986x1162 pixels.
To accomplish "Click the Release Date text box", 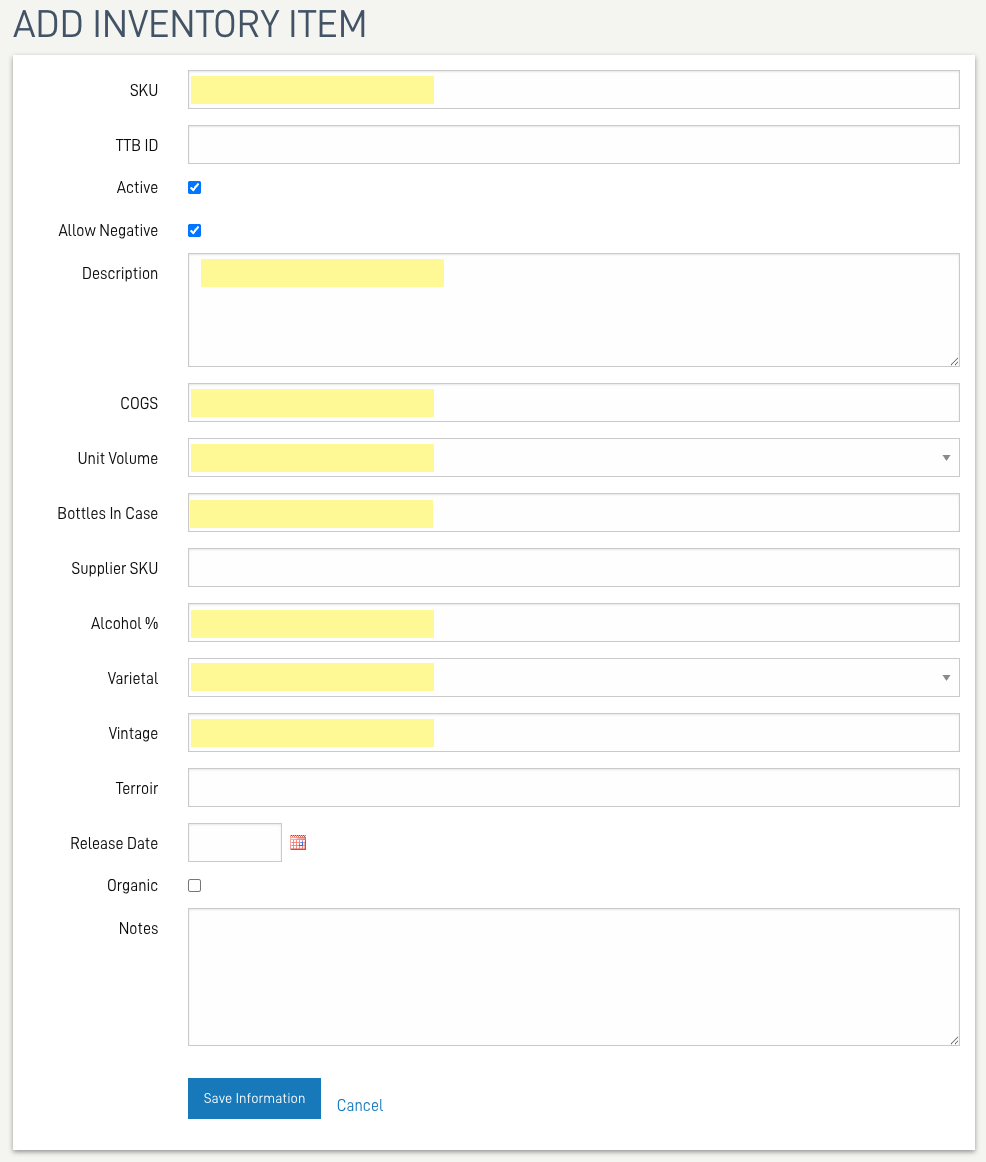I will click(x=235, y=843).
